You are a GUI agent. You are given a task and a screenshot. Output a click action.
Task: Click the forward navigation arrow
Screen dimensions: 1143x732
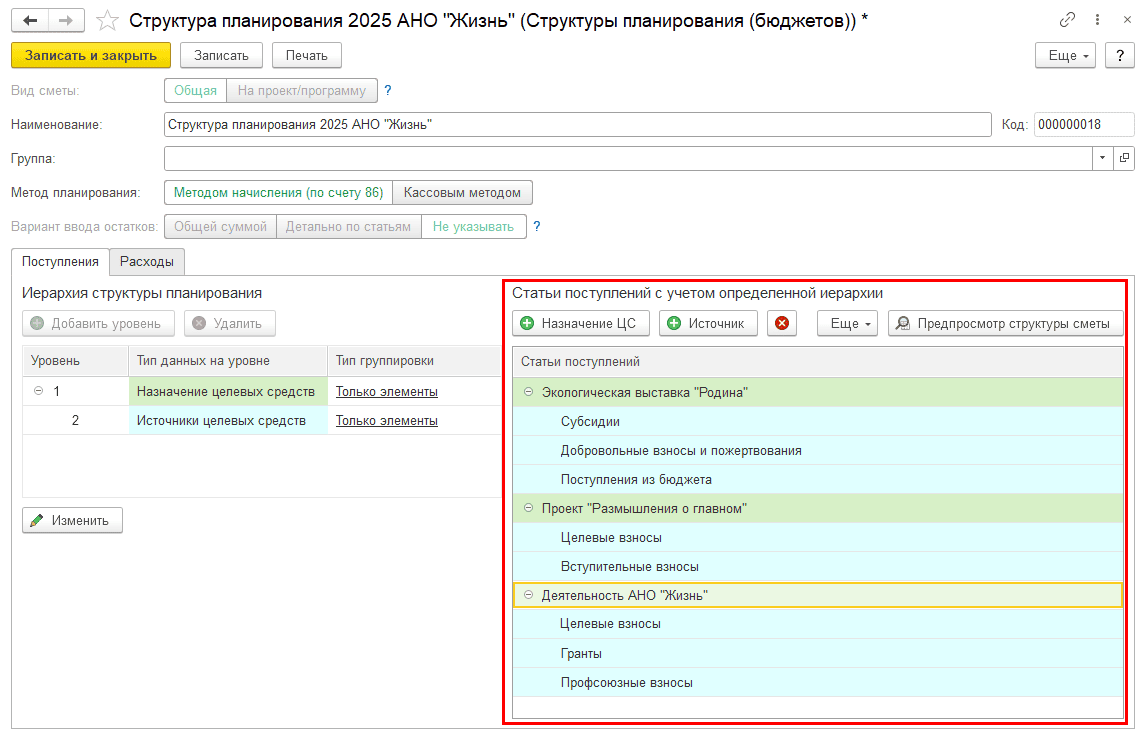(66, 21)
